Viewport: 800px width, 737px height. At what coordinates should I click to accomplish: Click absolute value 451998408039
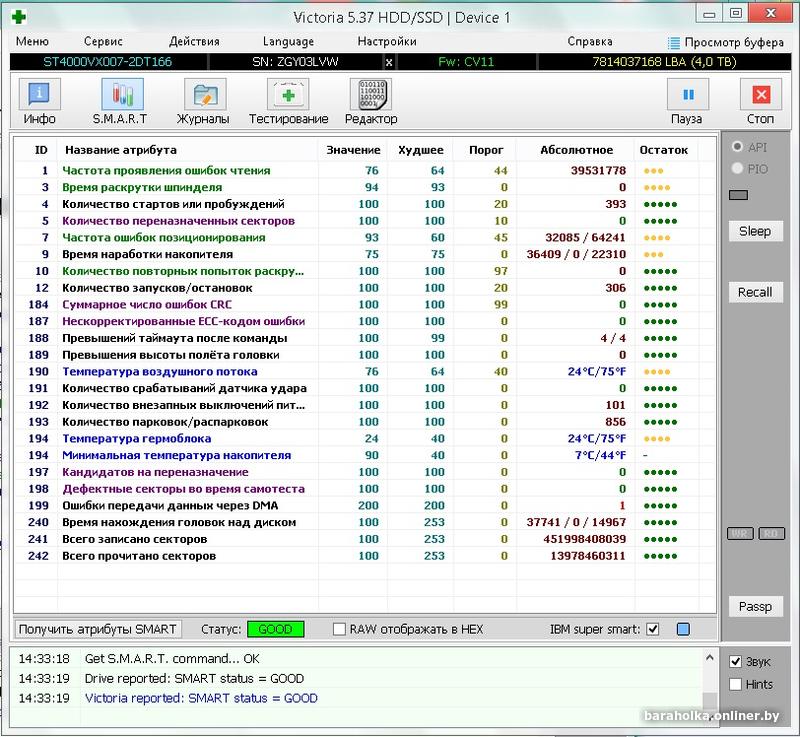point(585,539)
